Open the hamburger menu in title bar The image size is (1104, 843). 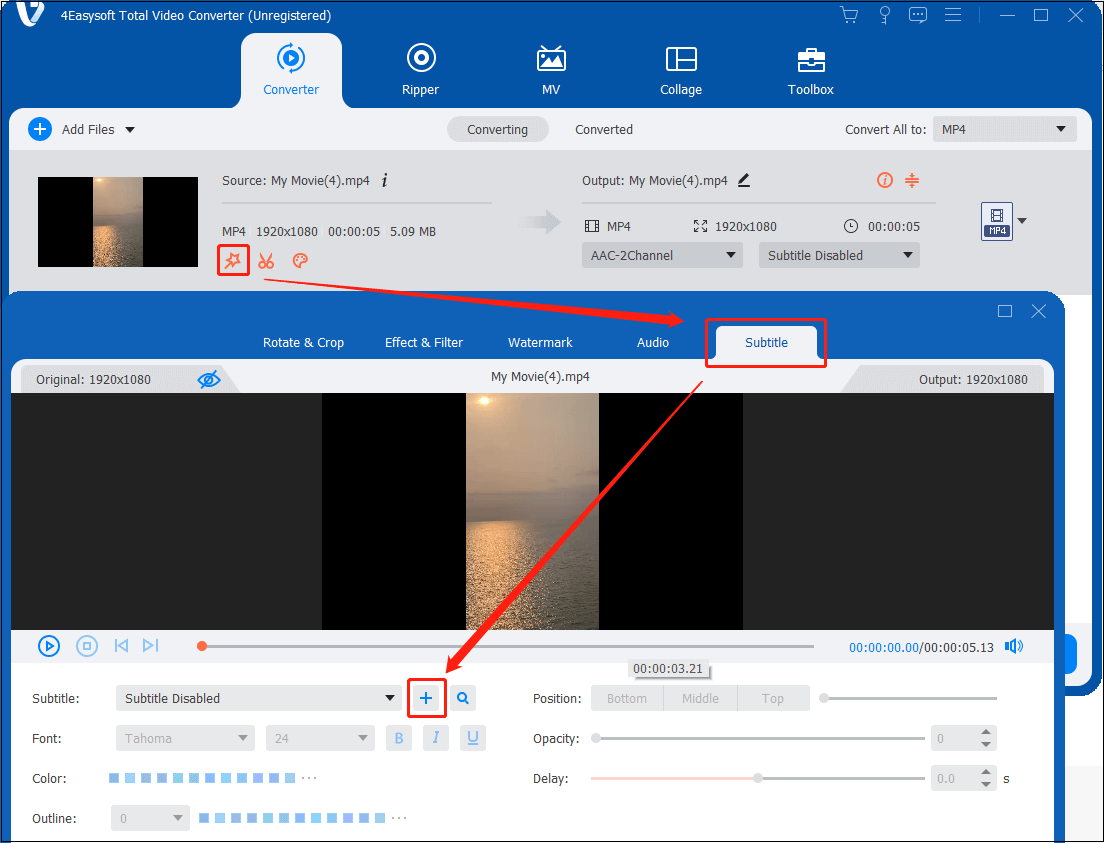click(x=953, y=15)
